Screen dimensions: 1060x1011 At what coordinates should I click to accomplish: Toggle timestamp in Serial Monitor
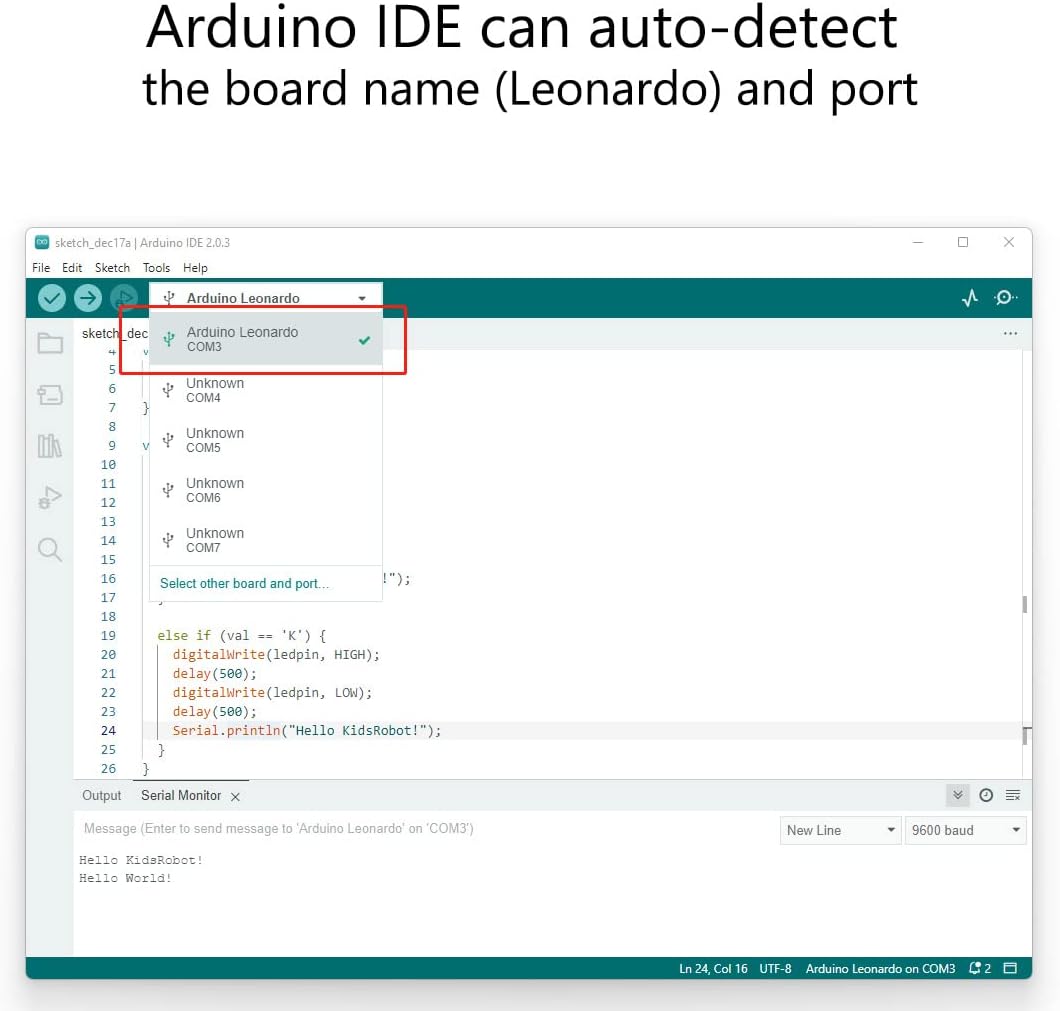pyautogui.click(x=986, y=795)
